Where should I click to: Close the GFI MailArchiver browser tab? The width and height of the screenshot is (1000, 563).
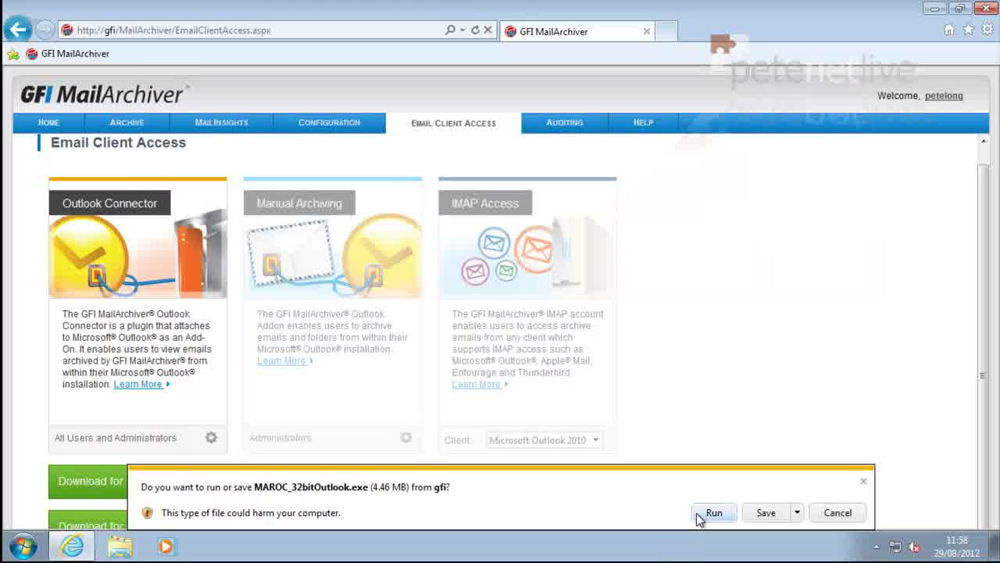[647, 31]
